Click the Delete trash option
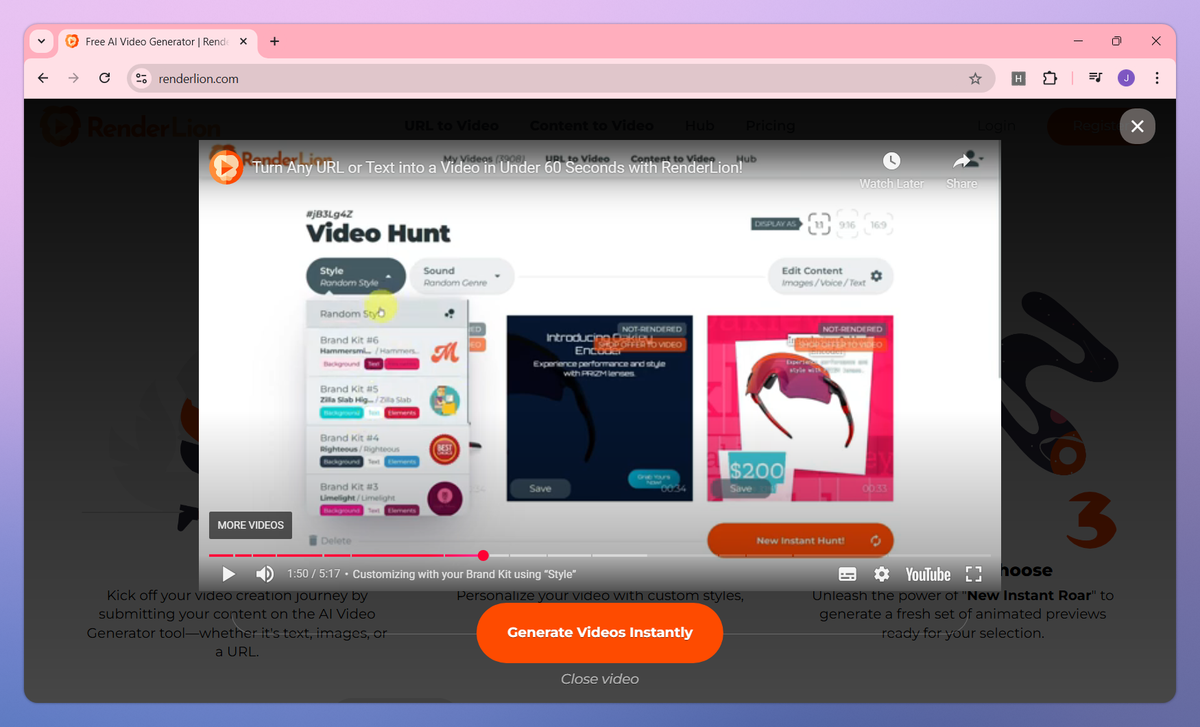The width and height of the screenshot is (1200, 727). coord(330,540)
